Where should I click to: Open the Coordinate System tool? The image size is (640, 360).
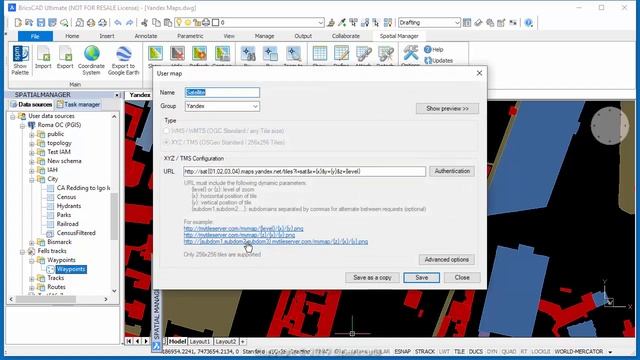(x=91, y=54)
